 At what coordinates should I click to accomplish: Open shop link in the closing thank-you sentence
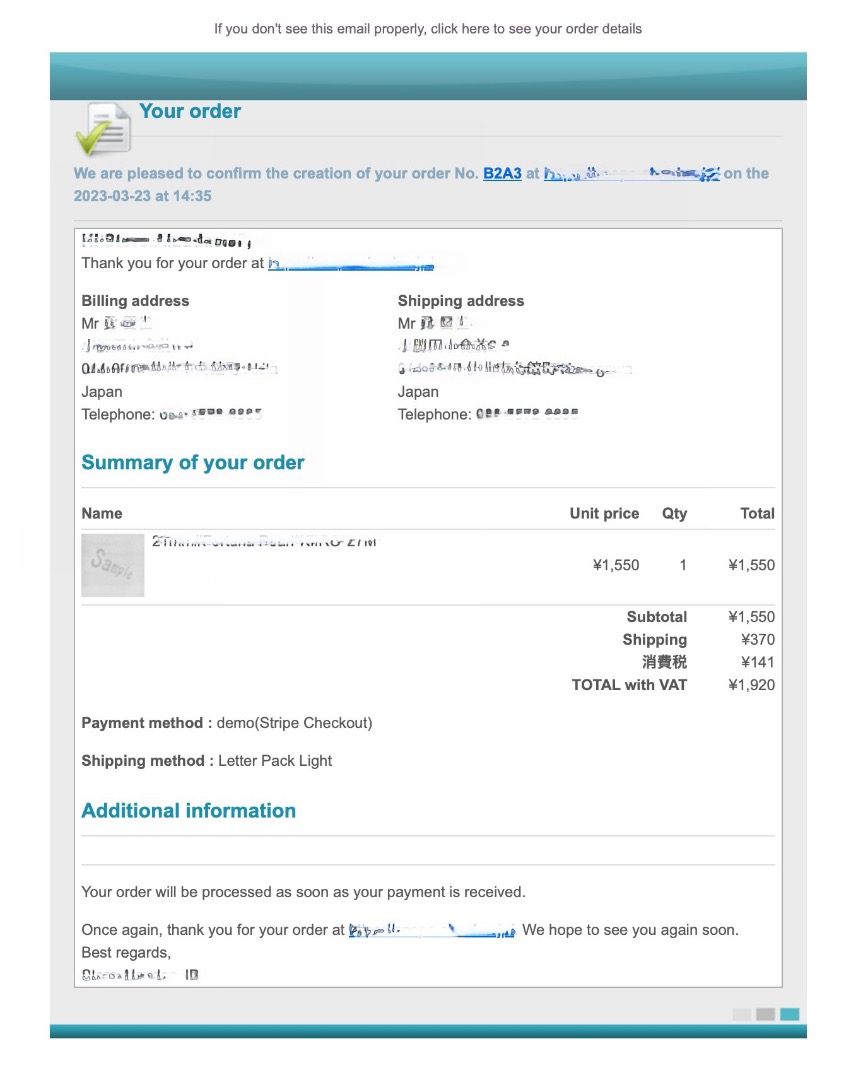tap(432, 930)
